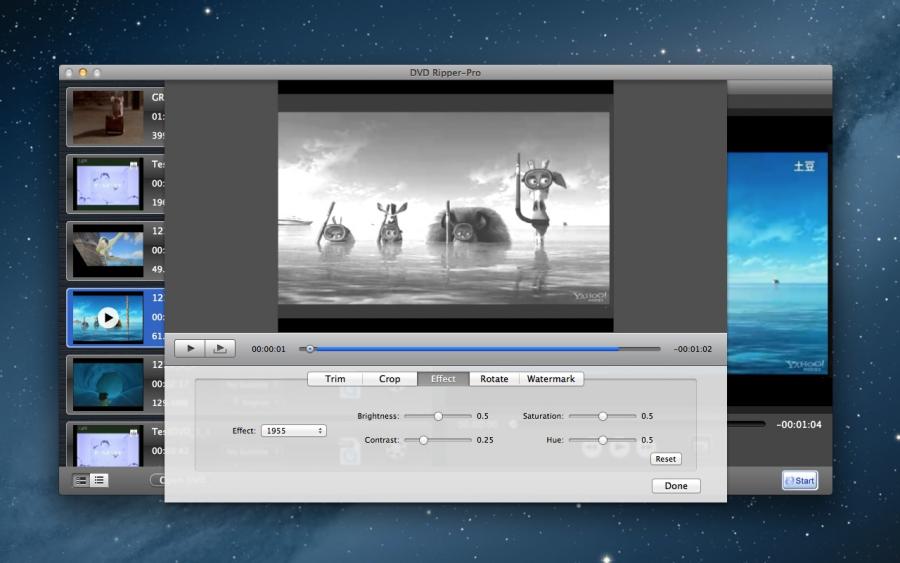Select the last light purple video thumbnail at the bottom
Screen dimensions: 900x563
click(x=108, y=446)
